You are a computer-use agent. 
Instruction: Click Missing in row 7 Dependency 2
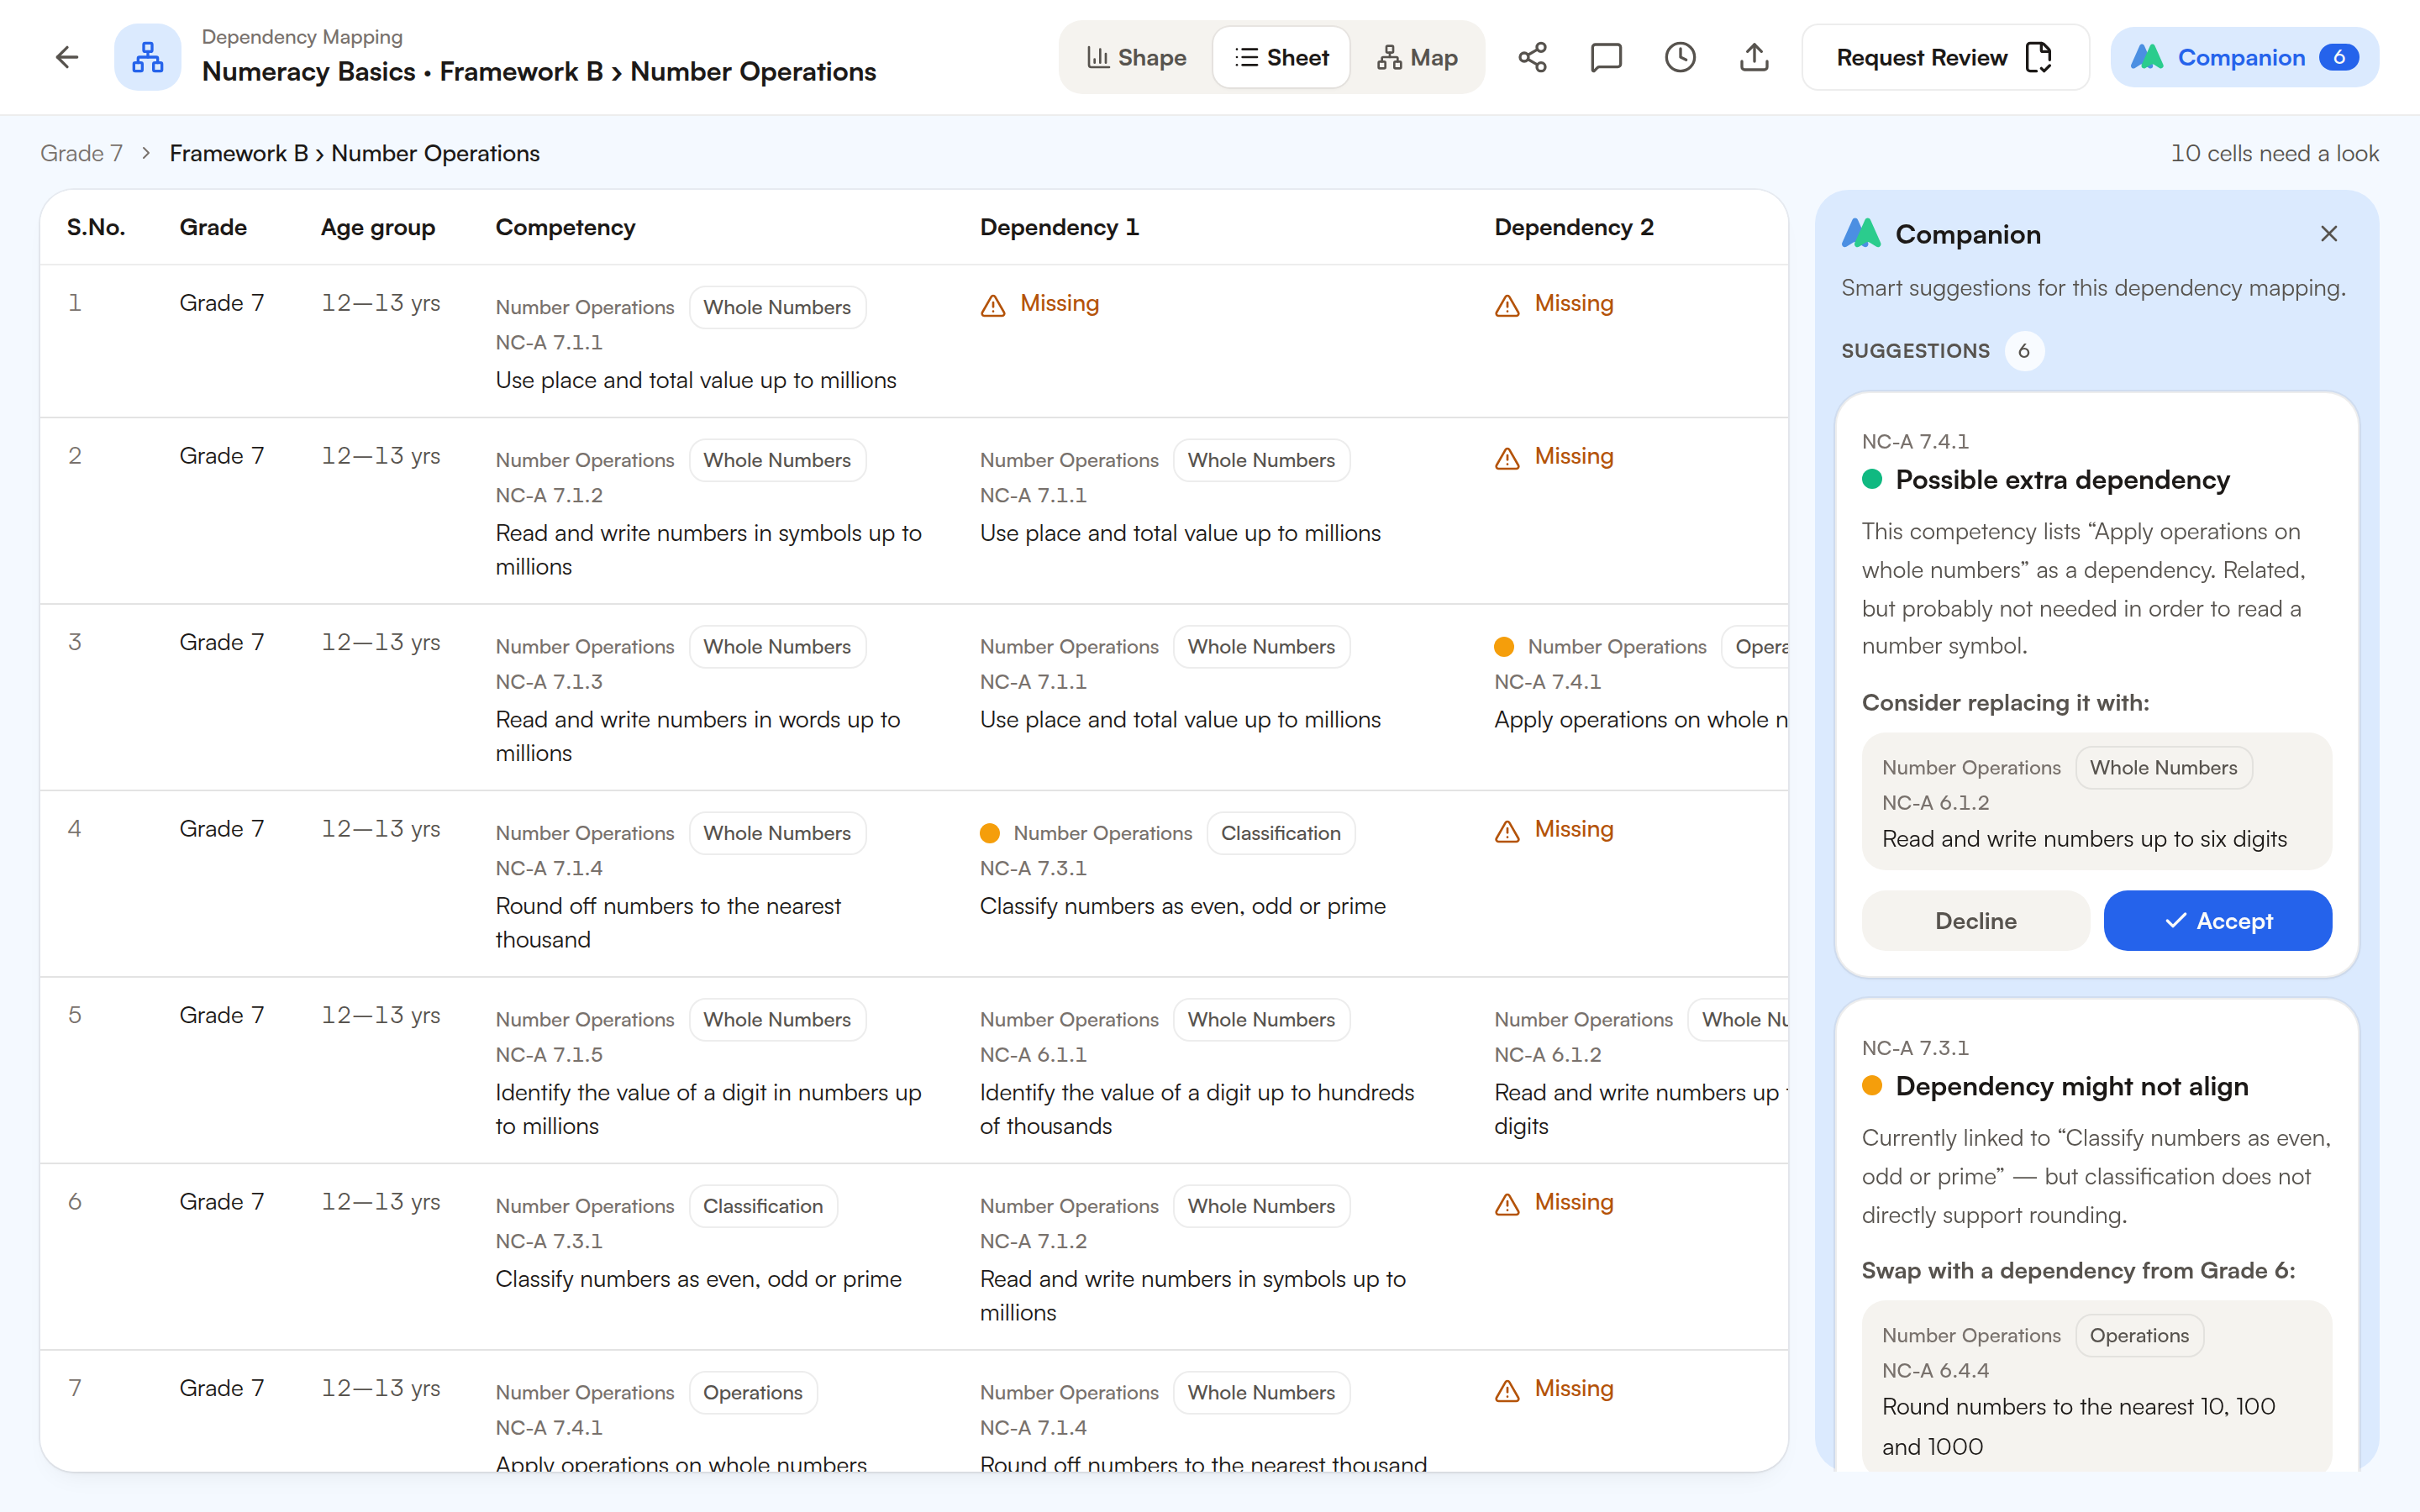(x=1555, y=1389)
